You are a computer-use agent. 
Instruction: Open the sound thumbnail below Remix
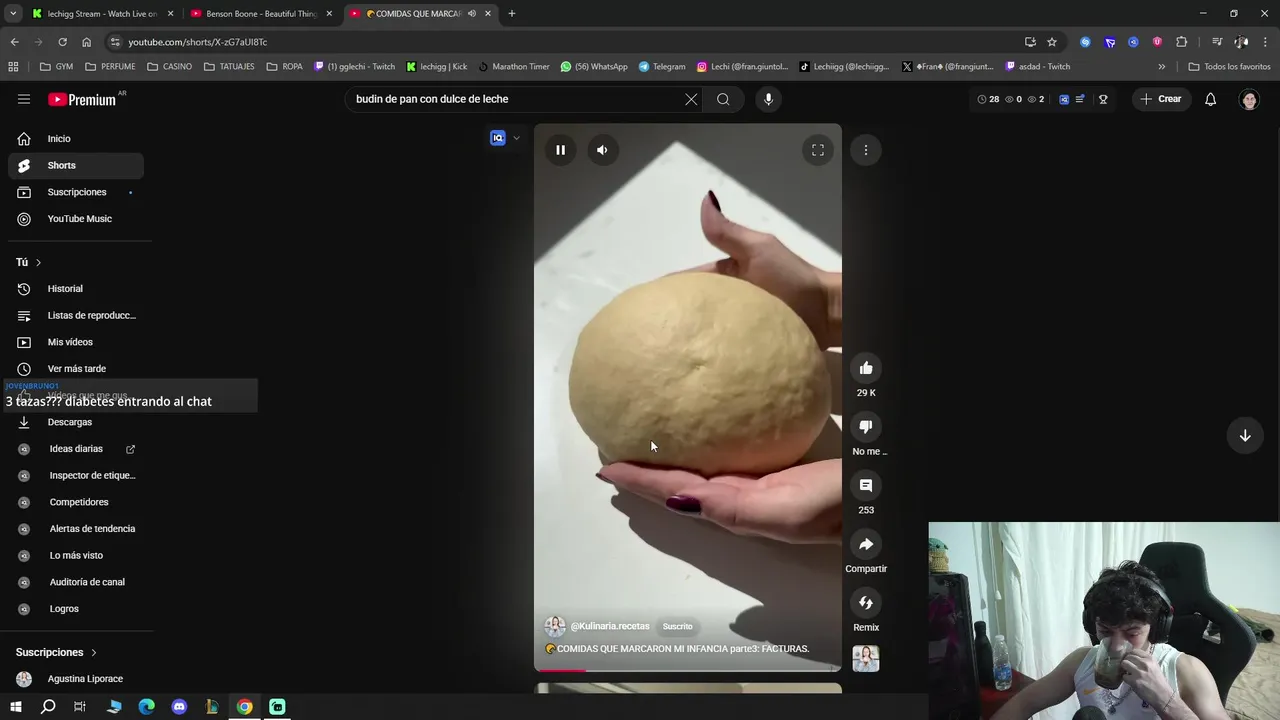click(866, 659)
